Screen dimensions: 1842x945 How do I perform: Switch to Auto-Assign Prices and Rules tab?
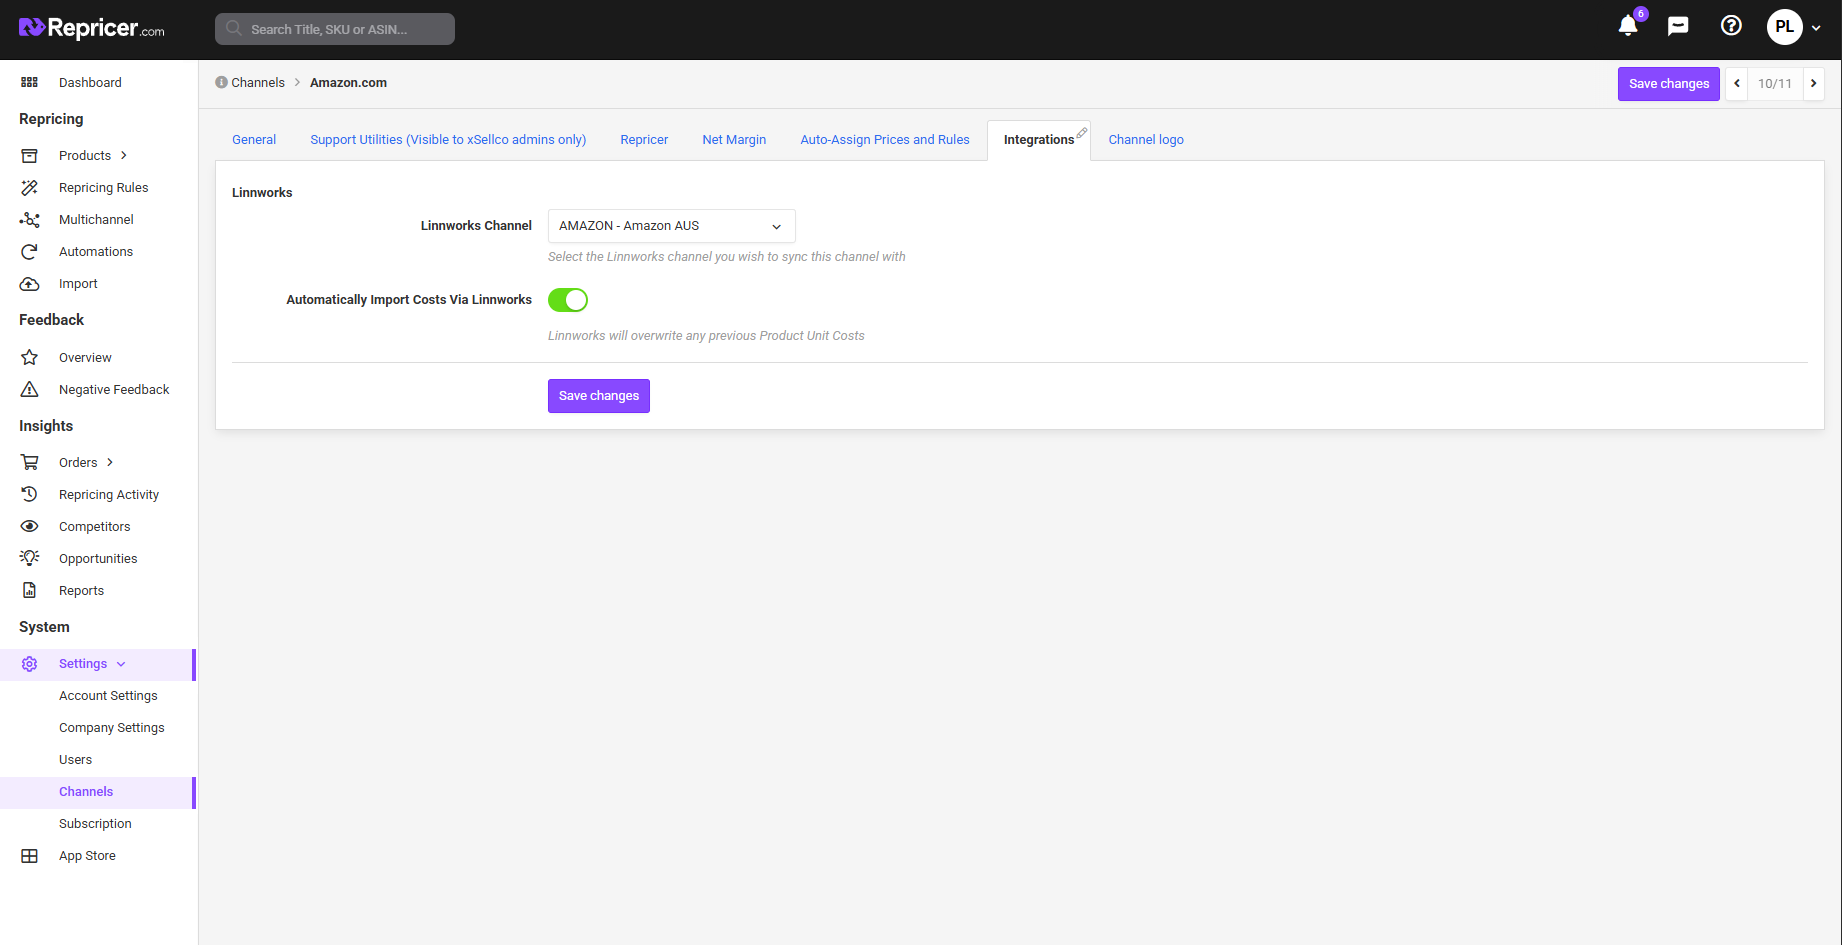pyautogui.click(x=885, y=140)
